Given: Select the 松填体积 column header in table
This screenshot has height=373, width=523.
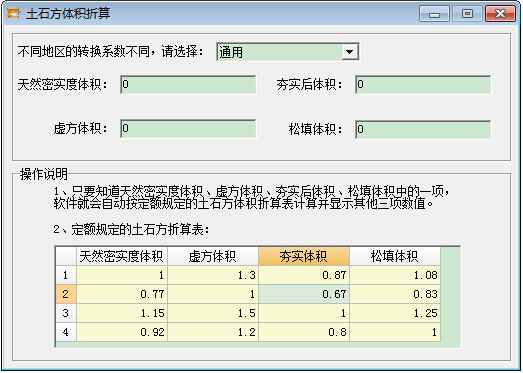Looking at the screenshot, I should click(x=395, y=256).
